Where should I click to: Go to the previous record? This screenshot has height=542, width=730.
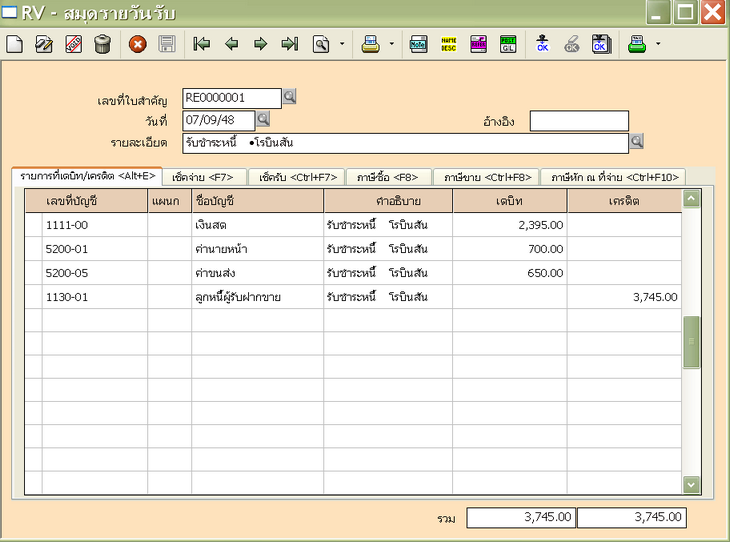[231, 44]
